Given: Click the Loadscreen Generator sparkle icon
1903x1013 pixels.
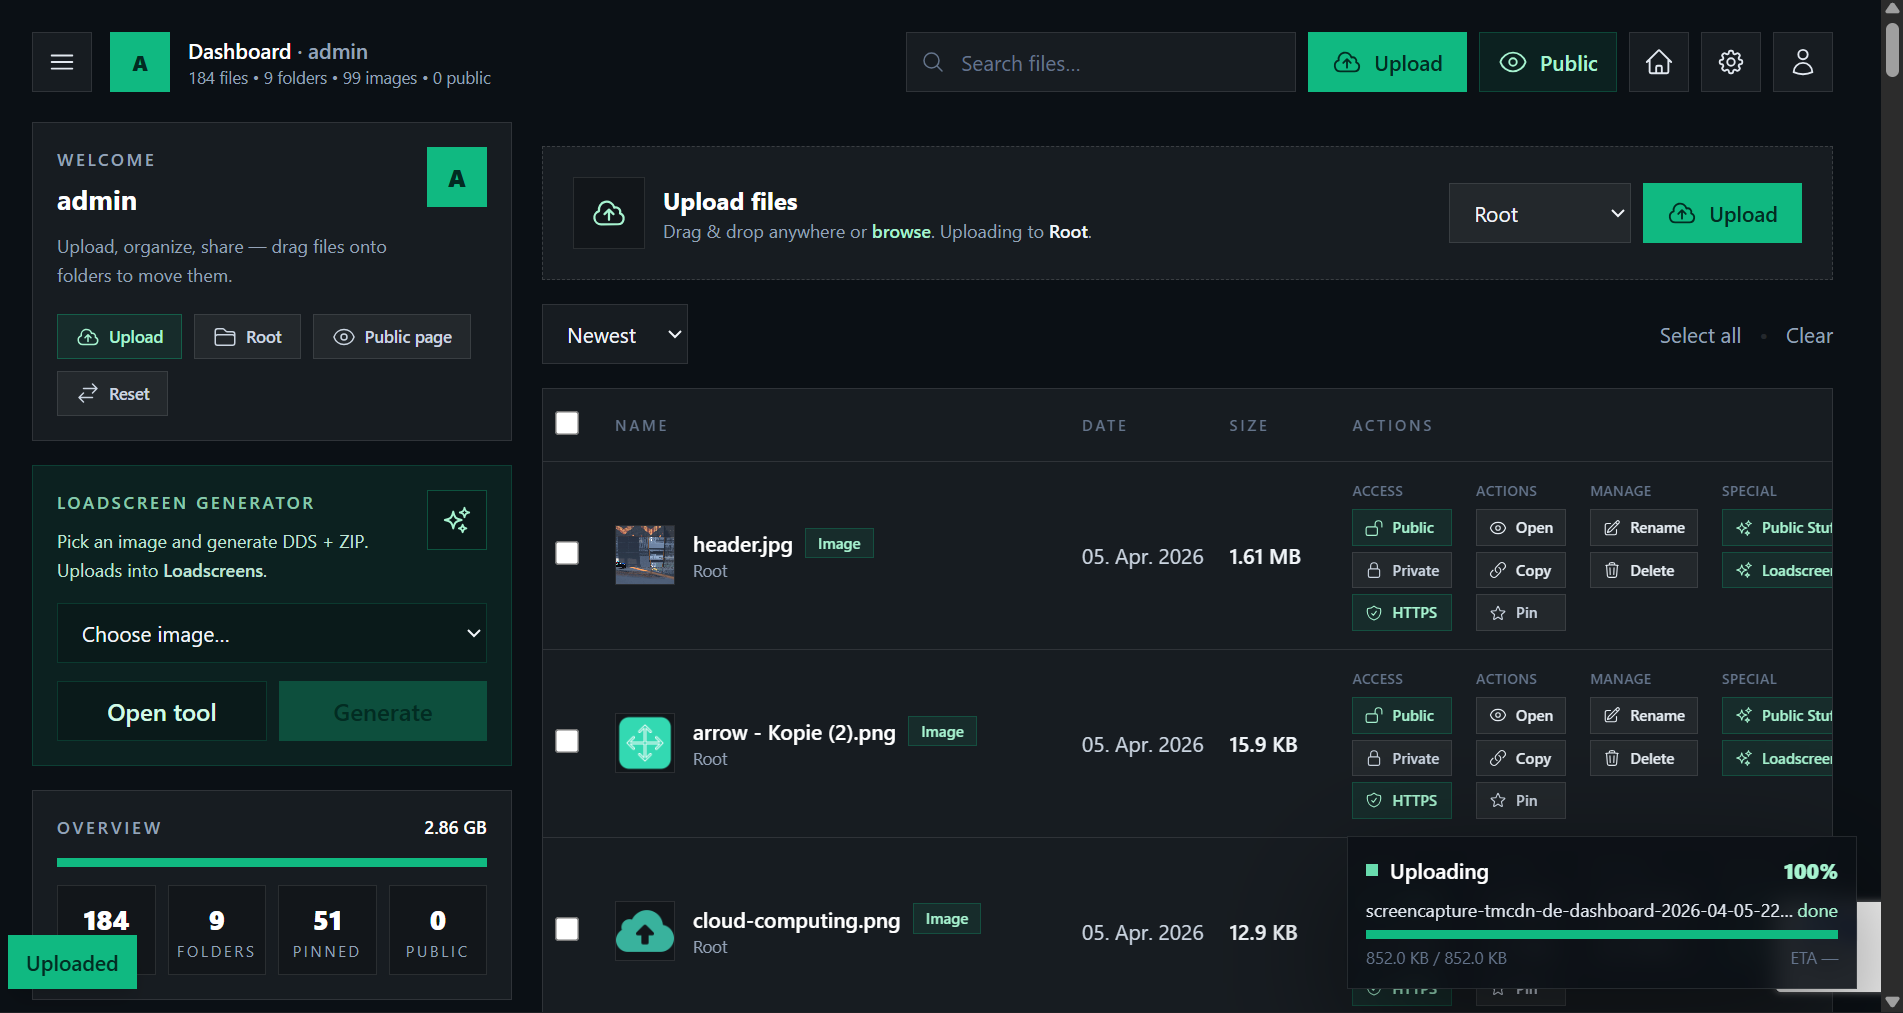Looking at the screenshot, I should click(x=457, y=520).
